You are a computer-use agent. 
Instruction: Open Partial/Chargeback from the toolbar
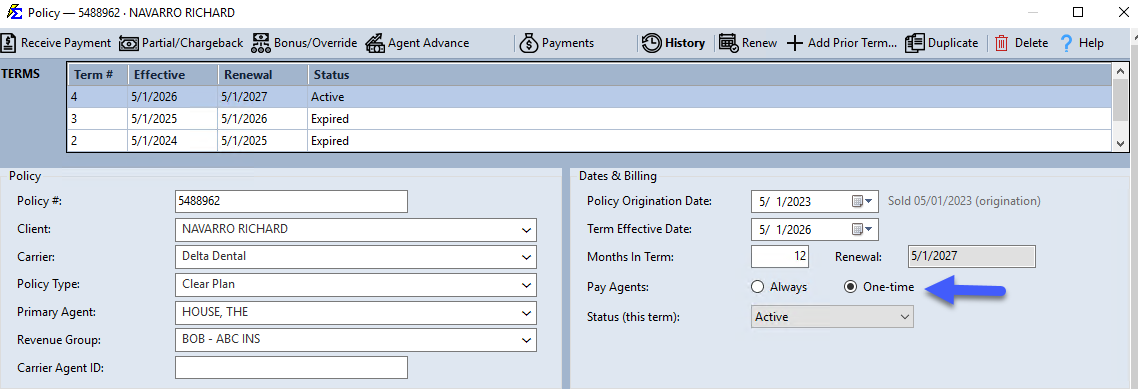181,43
